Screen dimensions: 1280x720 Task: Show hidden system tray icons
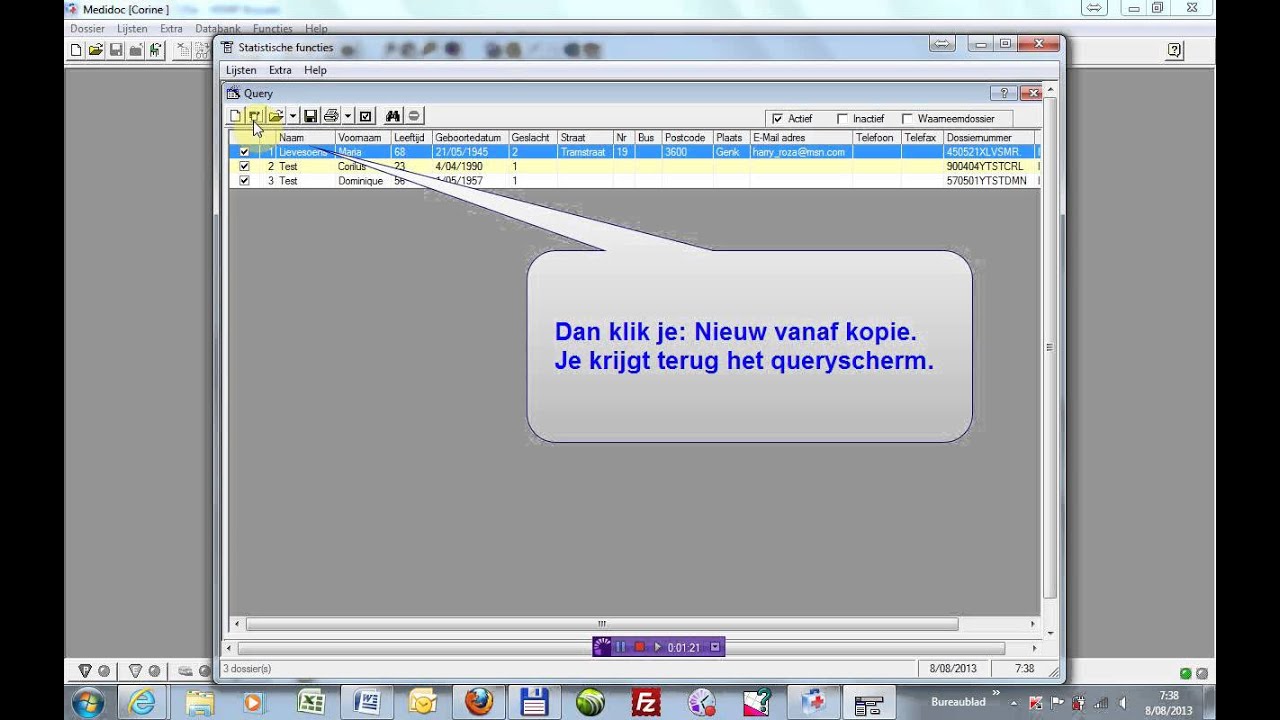1015,702
